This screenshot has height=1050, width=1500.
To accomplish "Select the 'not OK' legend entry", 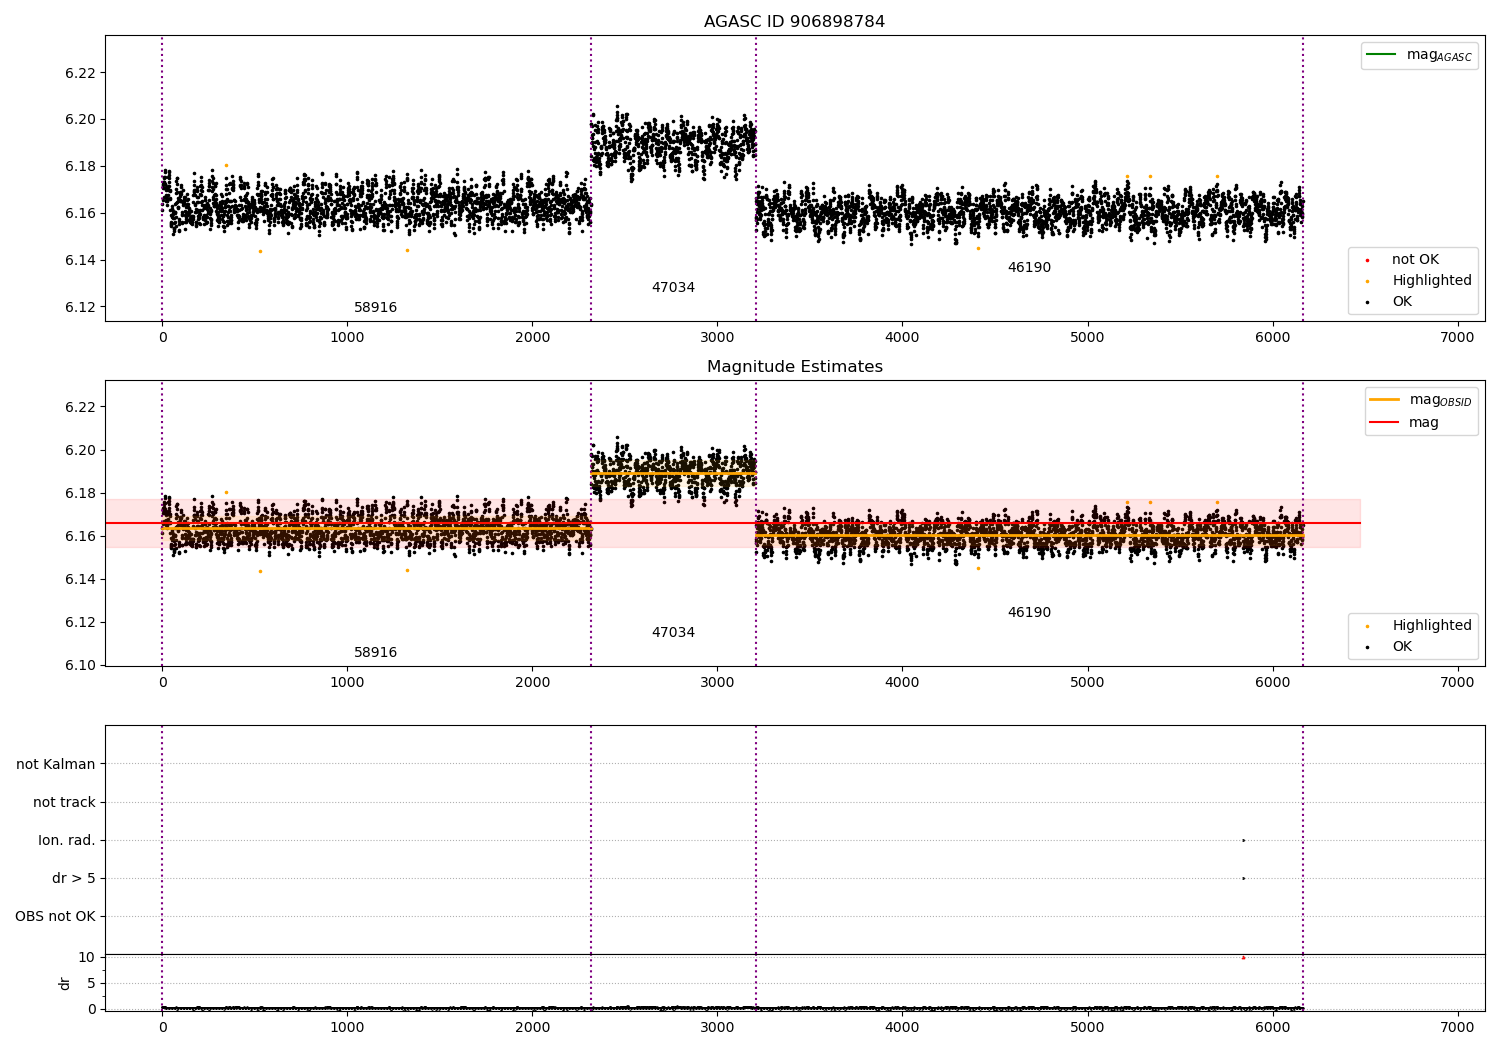I will [x=1403, y=259].
